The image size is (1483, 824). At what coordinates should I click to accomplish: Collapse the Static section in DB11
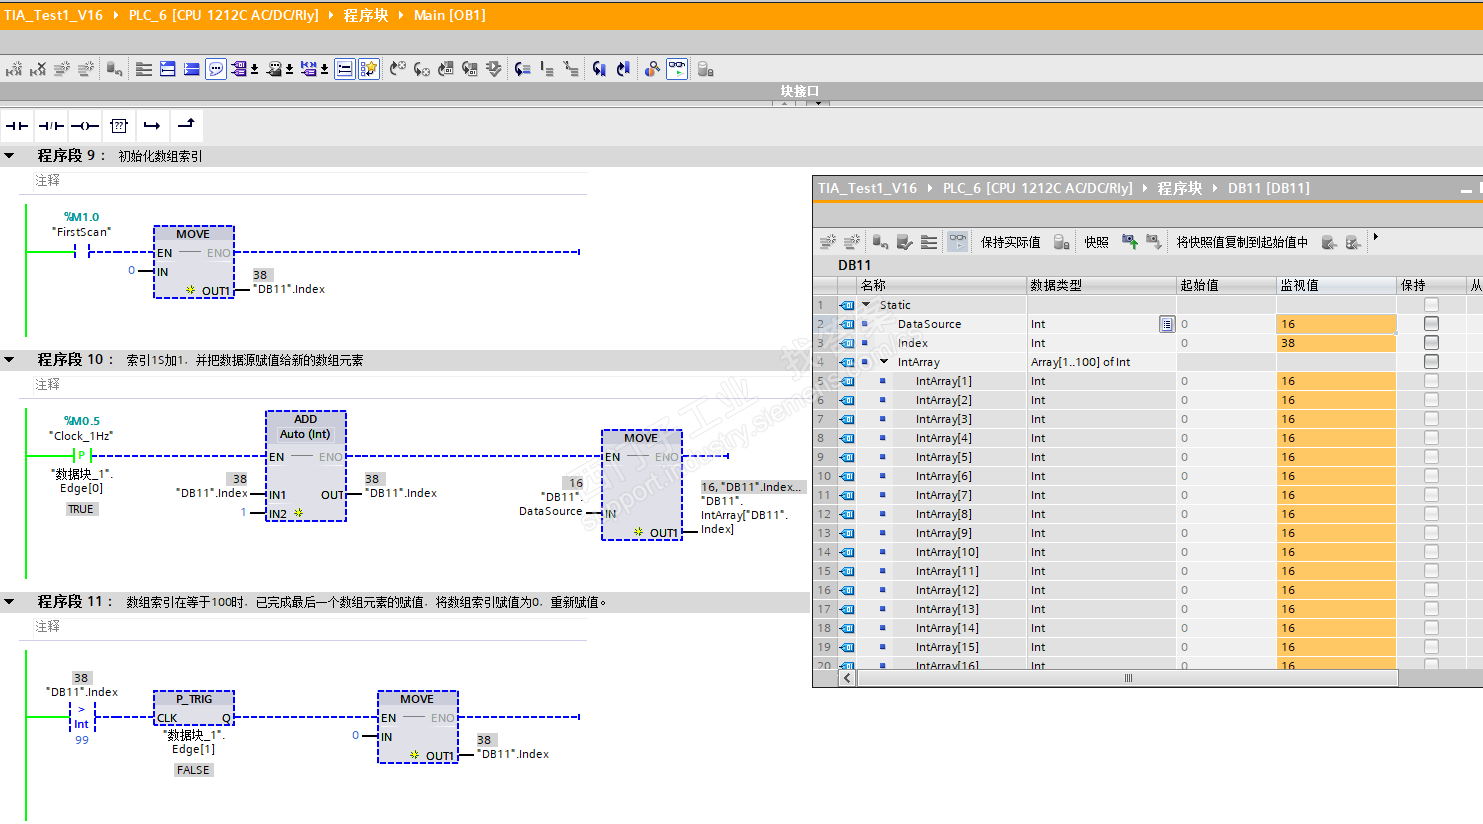coord(866,305)
